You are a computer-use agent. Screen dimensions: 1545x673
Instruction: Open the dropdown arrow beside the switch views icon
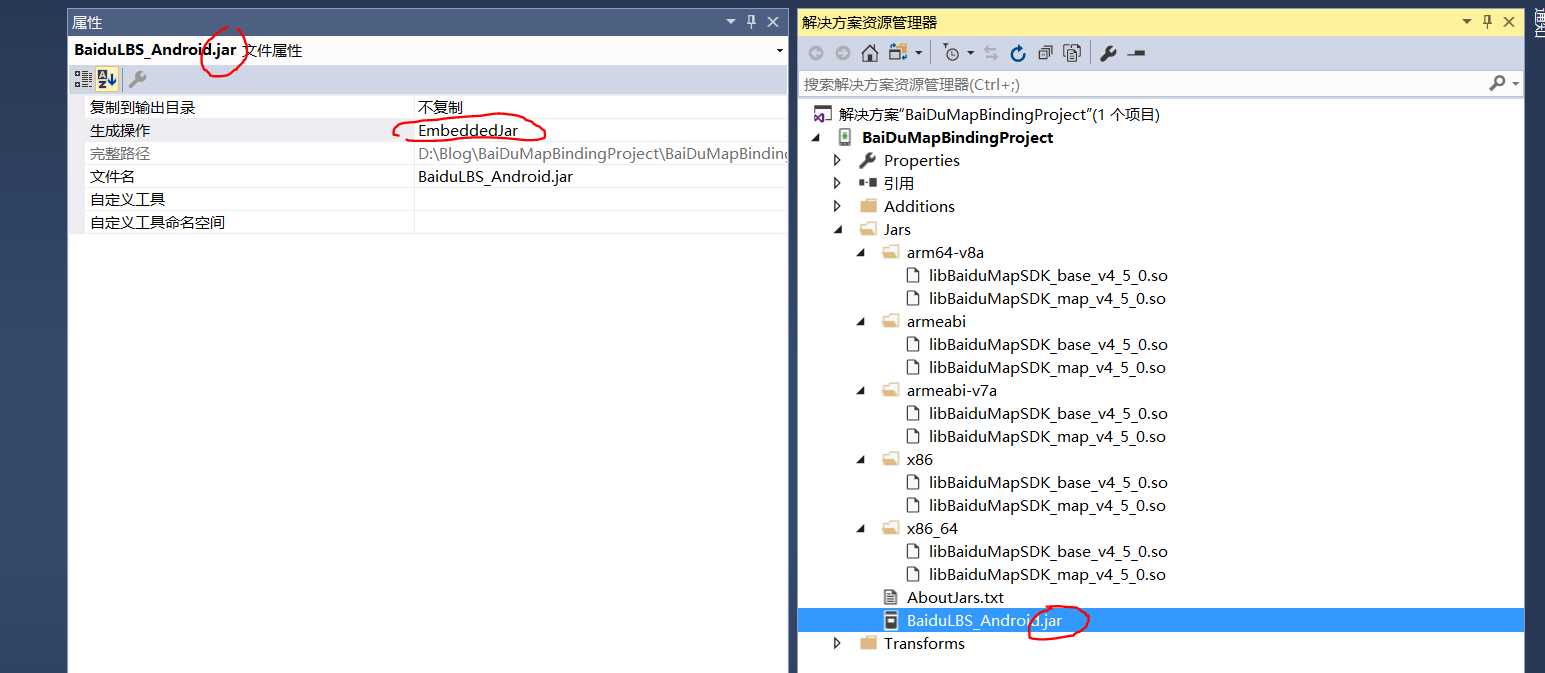click(918, 53)
